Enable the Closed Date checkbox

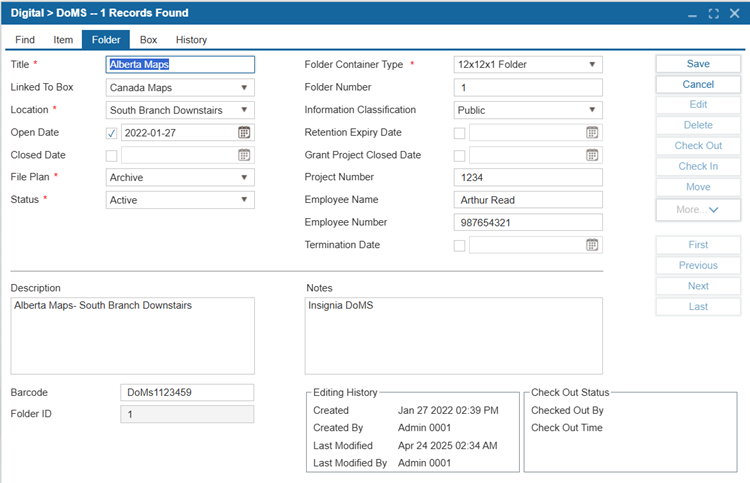pyautogui.click(x=111, y=155)
